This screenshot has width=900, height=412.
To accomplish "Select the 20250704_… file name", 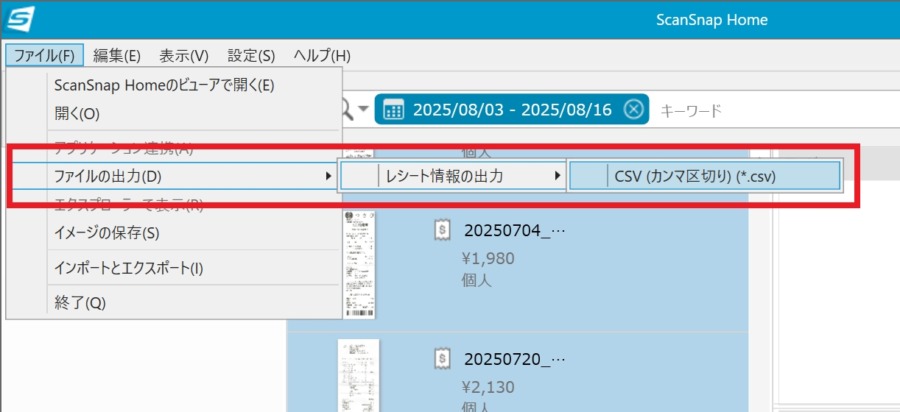I will (515, 231).
